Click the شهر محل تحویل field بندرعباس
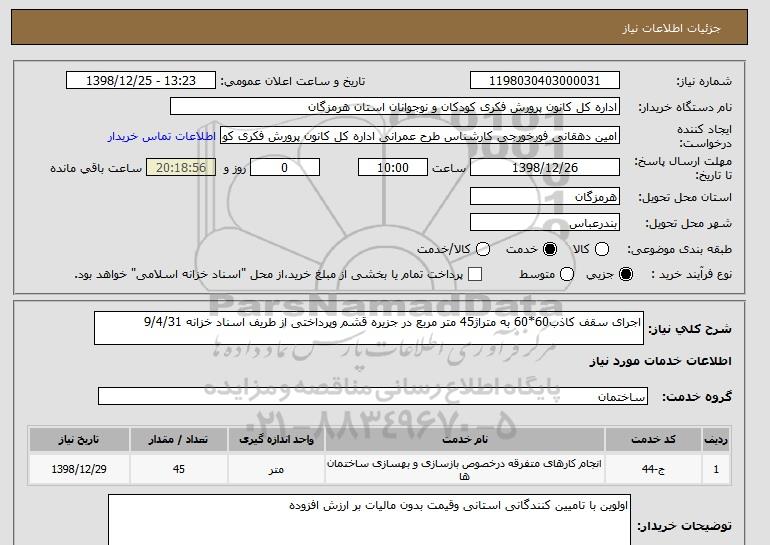The image size is (770, 545). [x=545, y=222]
